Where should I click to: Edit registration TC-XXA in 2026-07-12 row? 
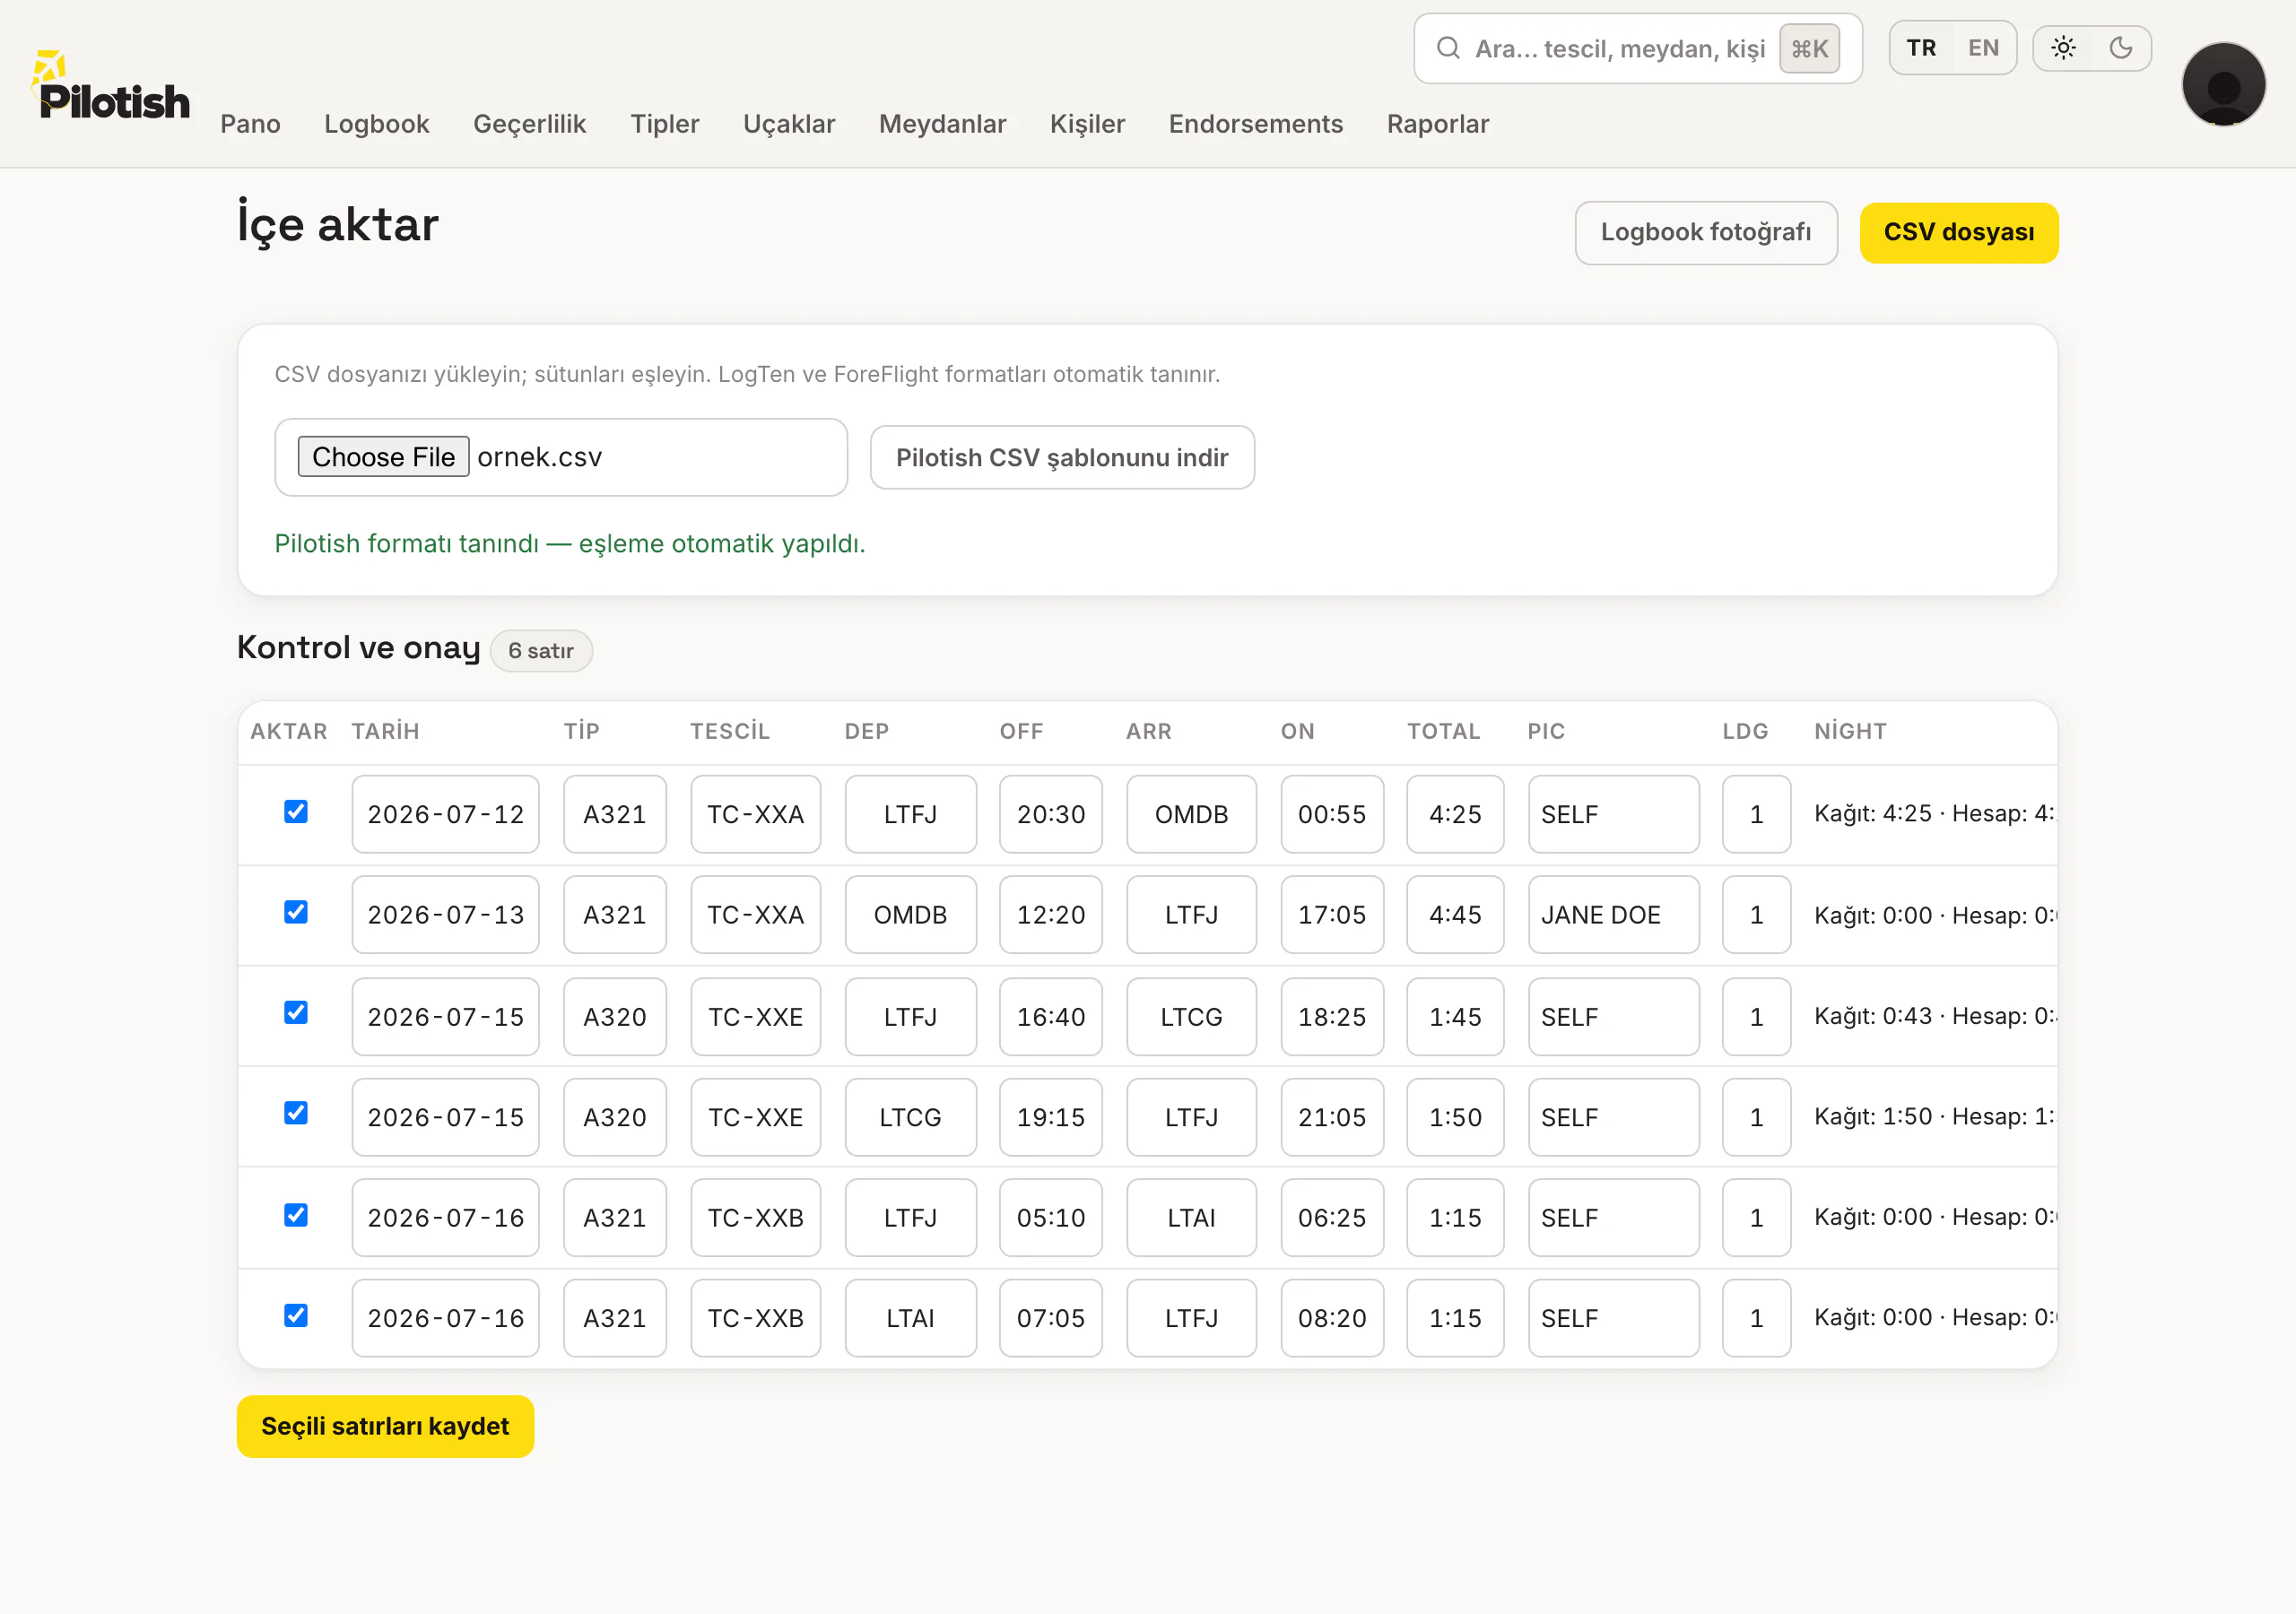click(x=755, y=814)
